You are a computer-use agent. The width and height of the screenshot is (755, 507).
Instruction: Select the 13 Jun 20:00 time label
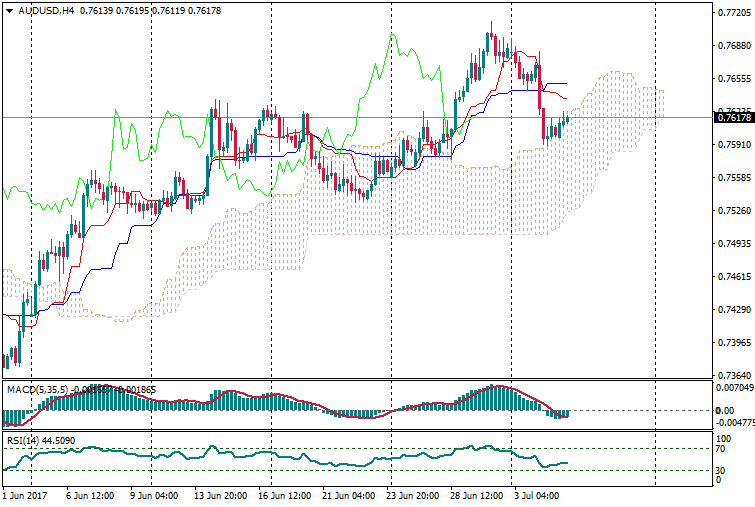pyautogui.click(x=222, y=495)
